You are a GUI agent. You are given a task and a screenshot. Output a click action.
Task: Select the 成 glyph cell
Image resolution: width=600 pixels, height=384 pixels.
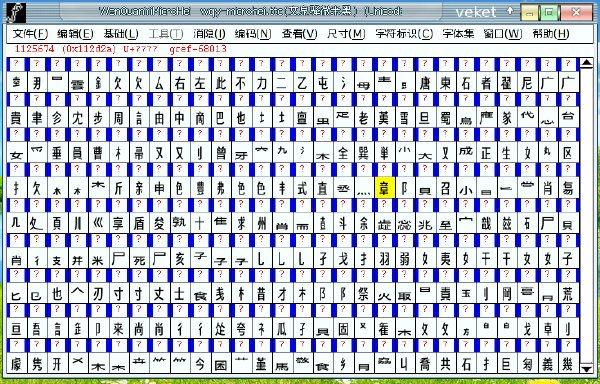(466, 153)
